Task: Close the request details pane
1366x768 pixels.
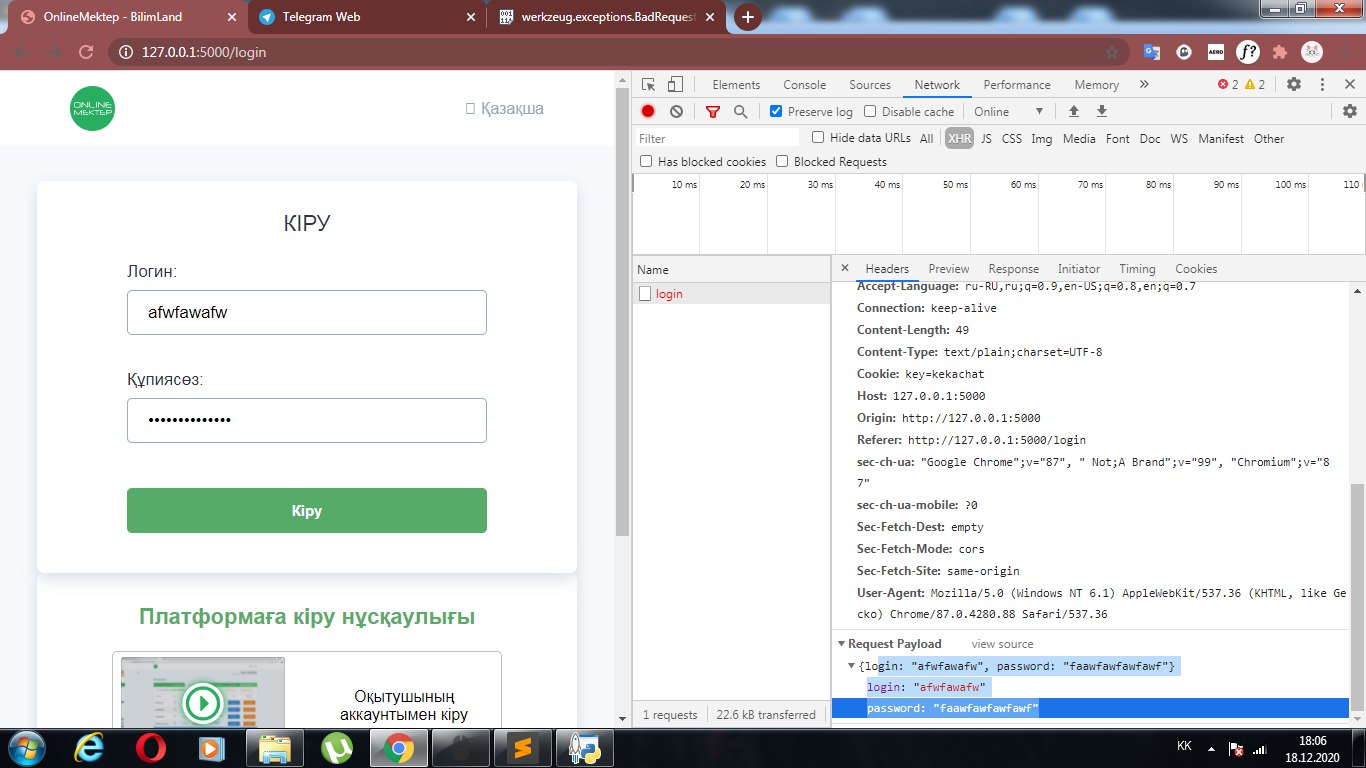Action: click(845, 268)
